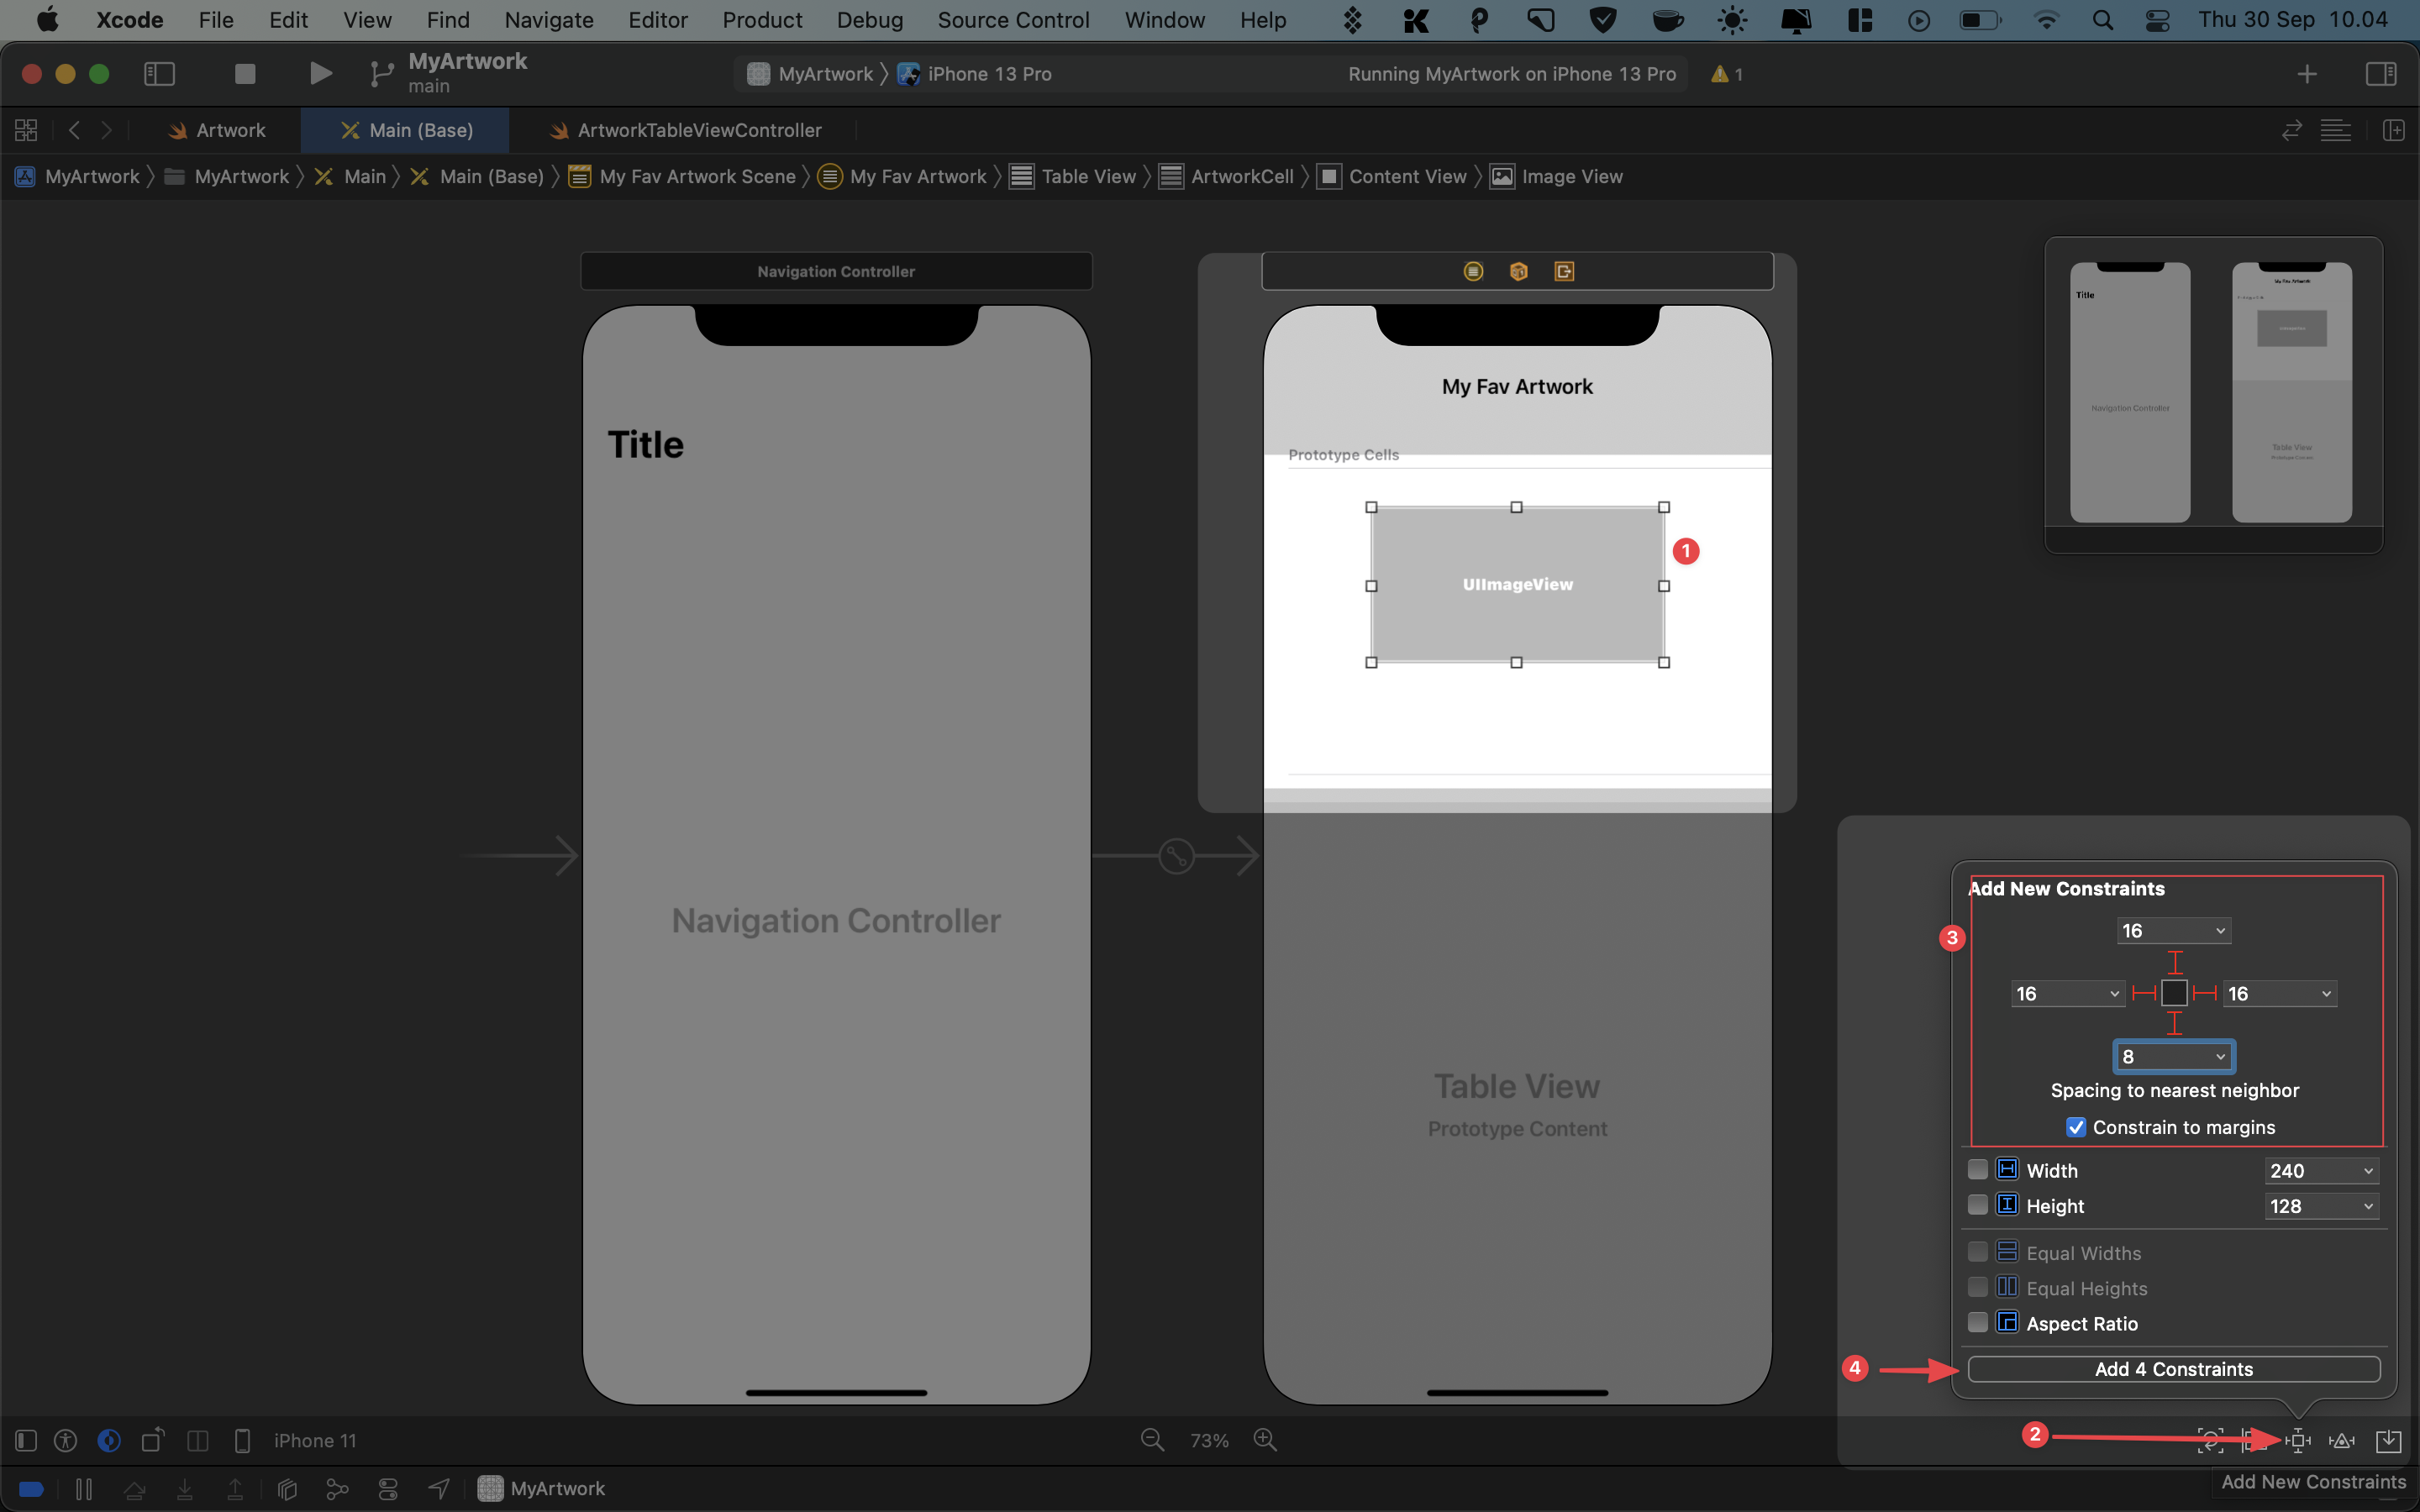Viewport: 2420px width, 1512px height.
Task: Toggle Constrain to margins checkbox
Action: tap(2076, 1127)
